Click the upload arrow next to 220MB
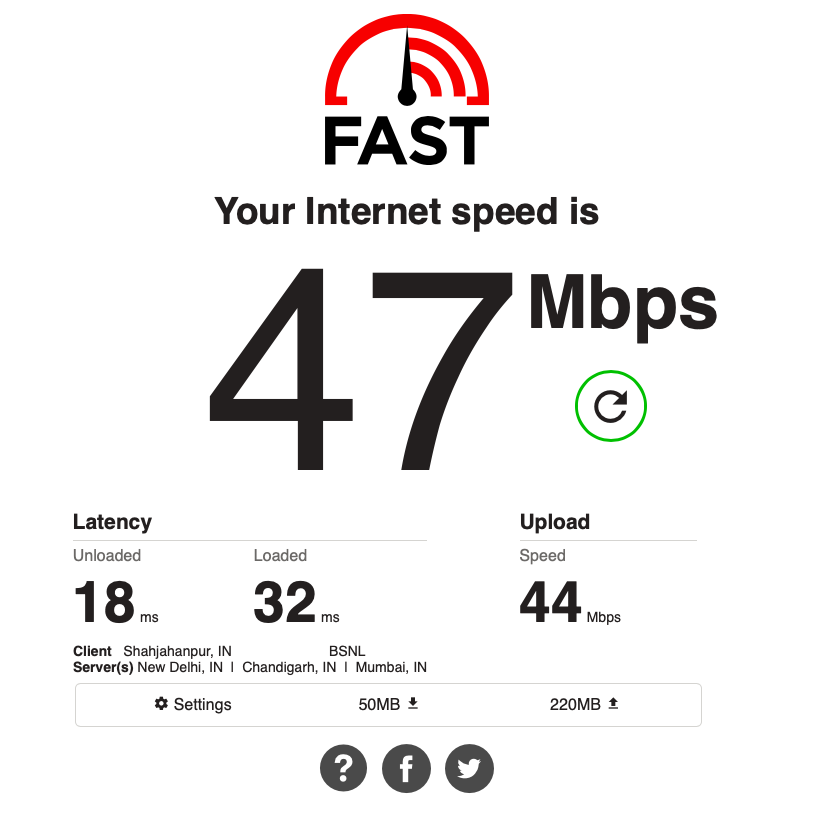 pyautogui.click(x=614, y=704)
